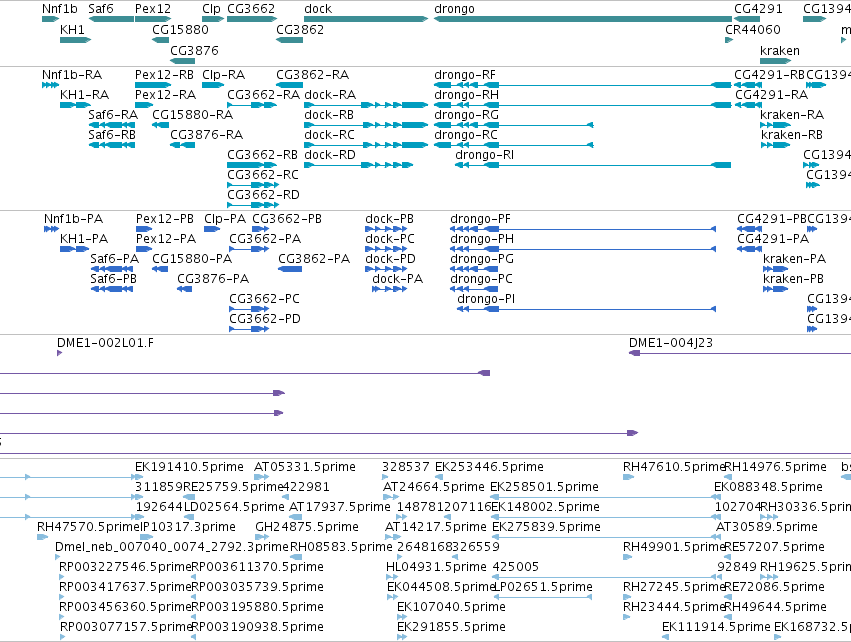851x642 pixels.
Task: Click the RH08583.5prime EST feature
Action: pos(296,557)
